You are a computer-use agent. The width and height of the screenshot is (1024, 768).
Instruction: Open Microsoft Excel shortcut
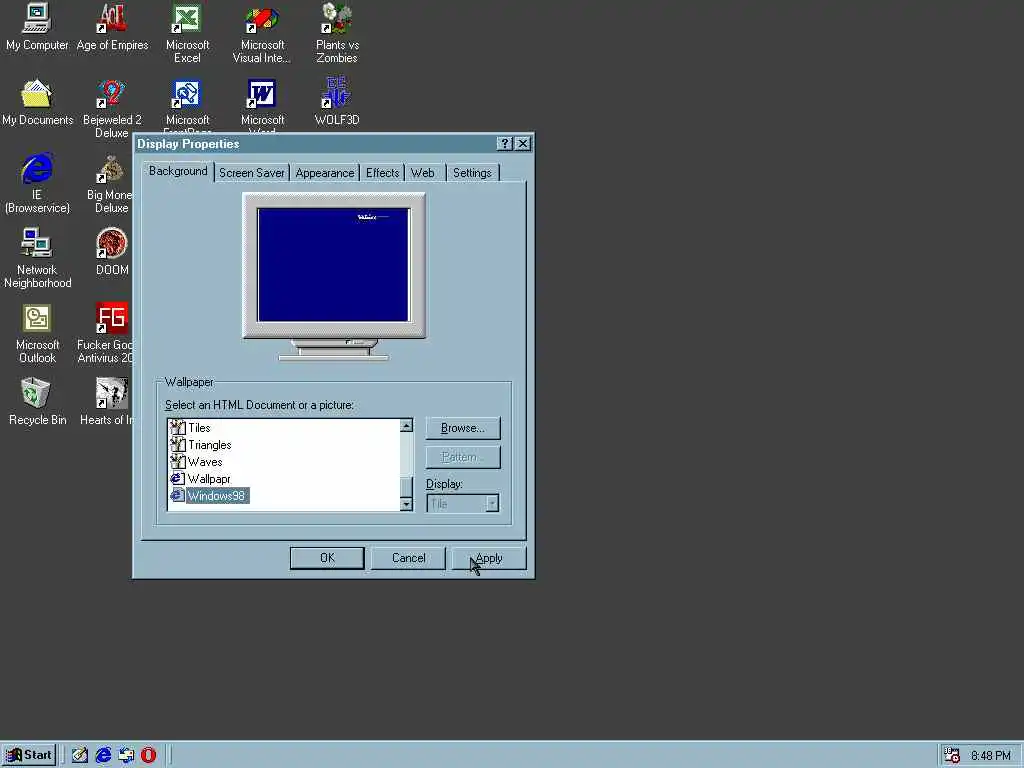pos(187,33)
